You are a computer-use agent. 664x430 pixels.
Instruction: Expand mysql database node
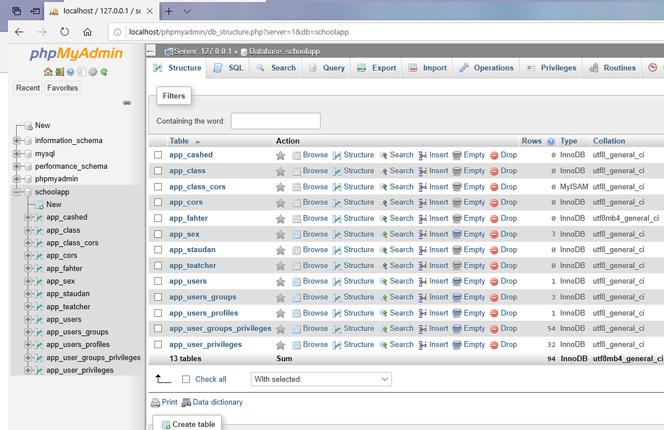(x=17, y=153)
